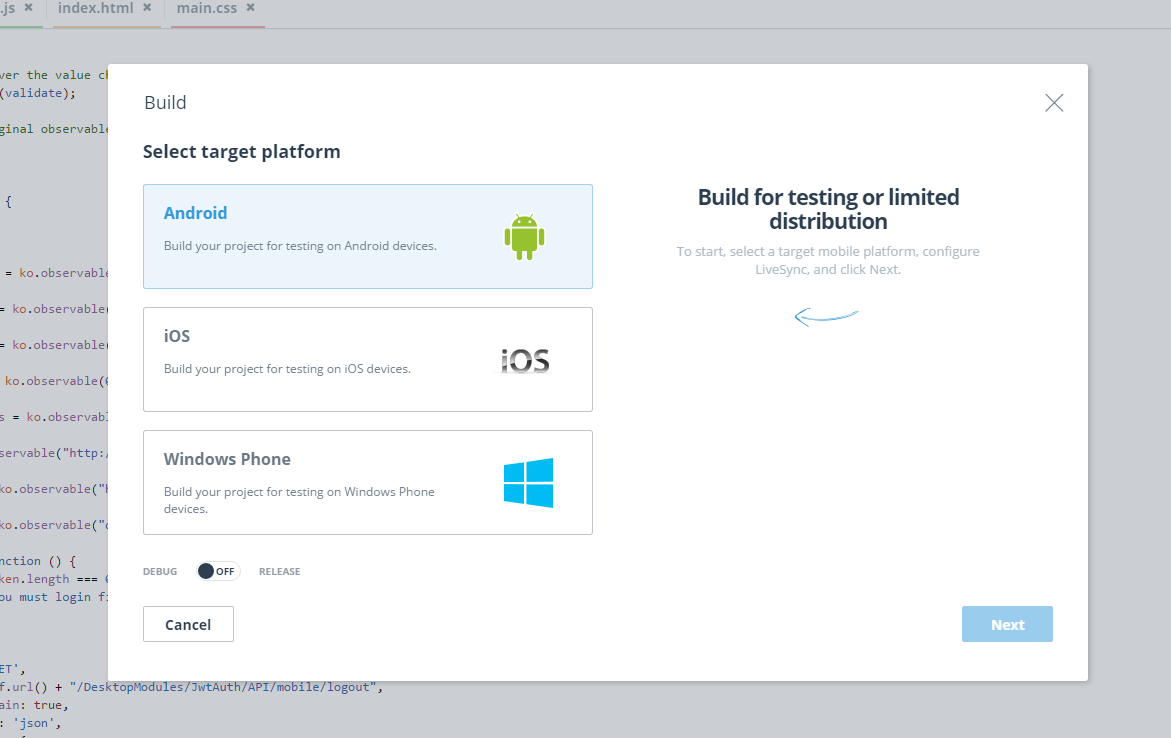Click the Cancel button
The image size is (1171, 738).
(x=188, y=624)
